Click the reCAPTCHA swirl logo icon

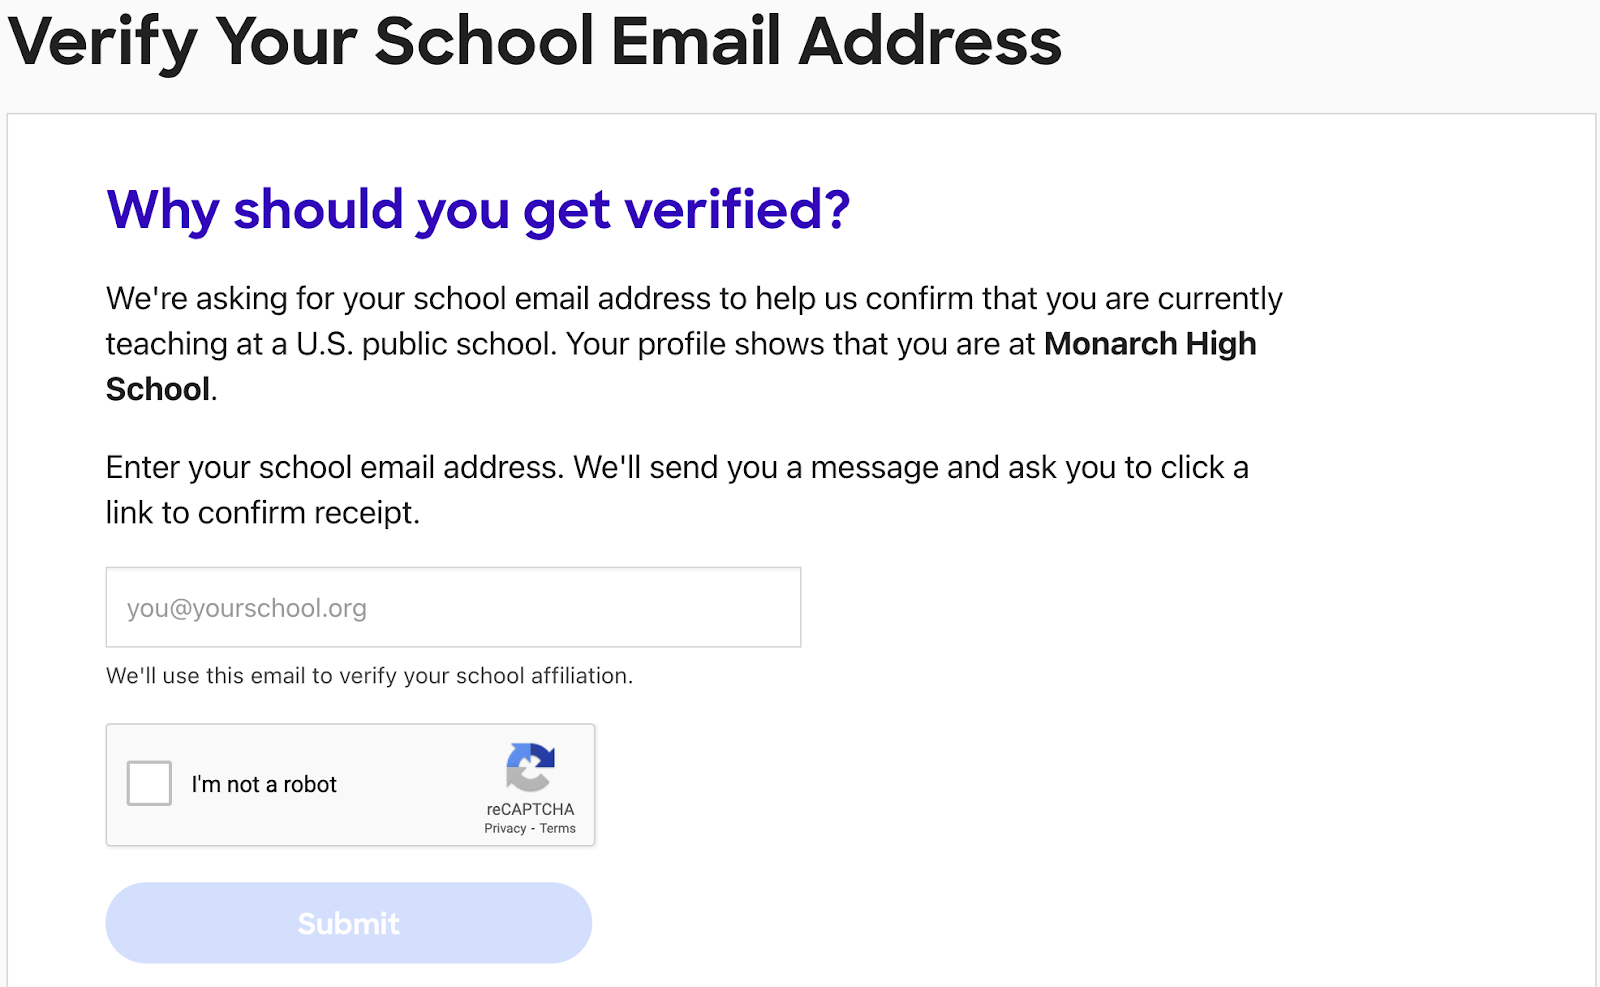click(x=530, y=768)
